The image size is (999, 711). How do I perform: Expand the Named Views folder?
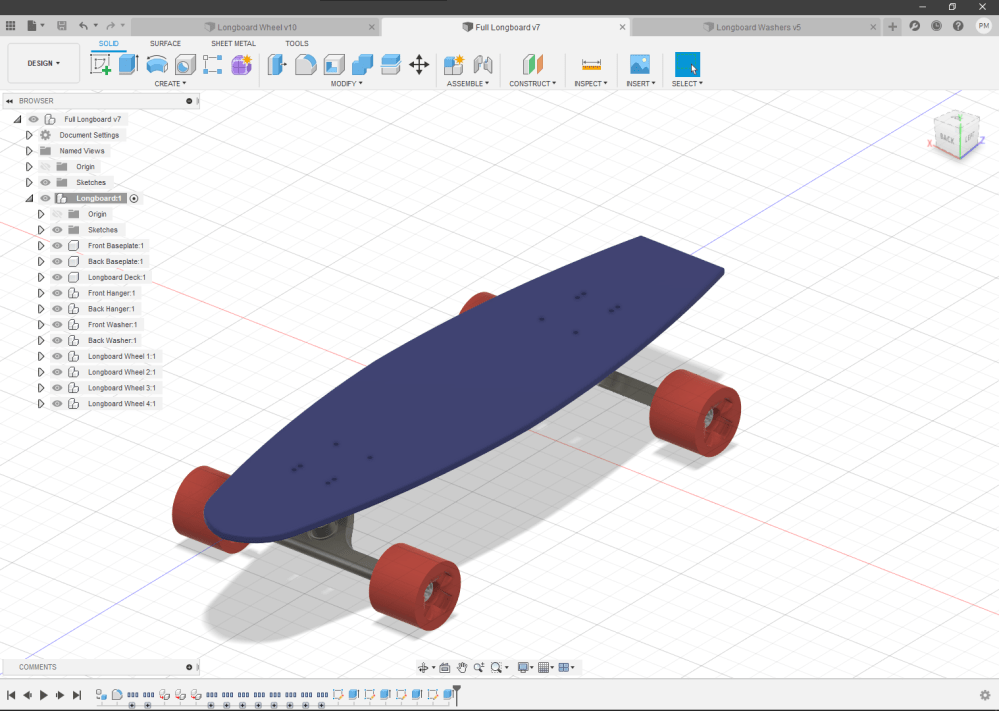(30, 151)
